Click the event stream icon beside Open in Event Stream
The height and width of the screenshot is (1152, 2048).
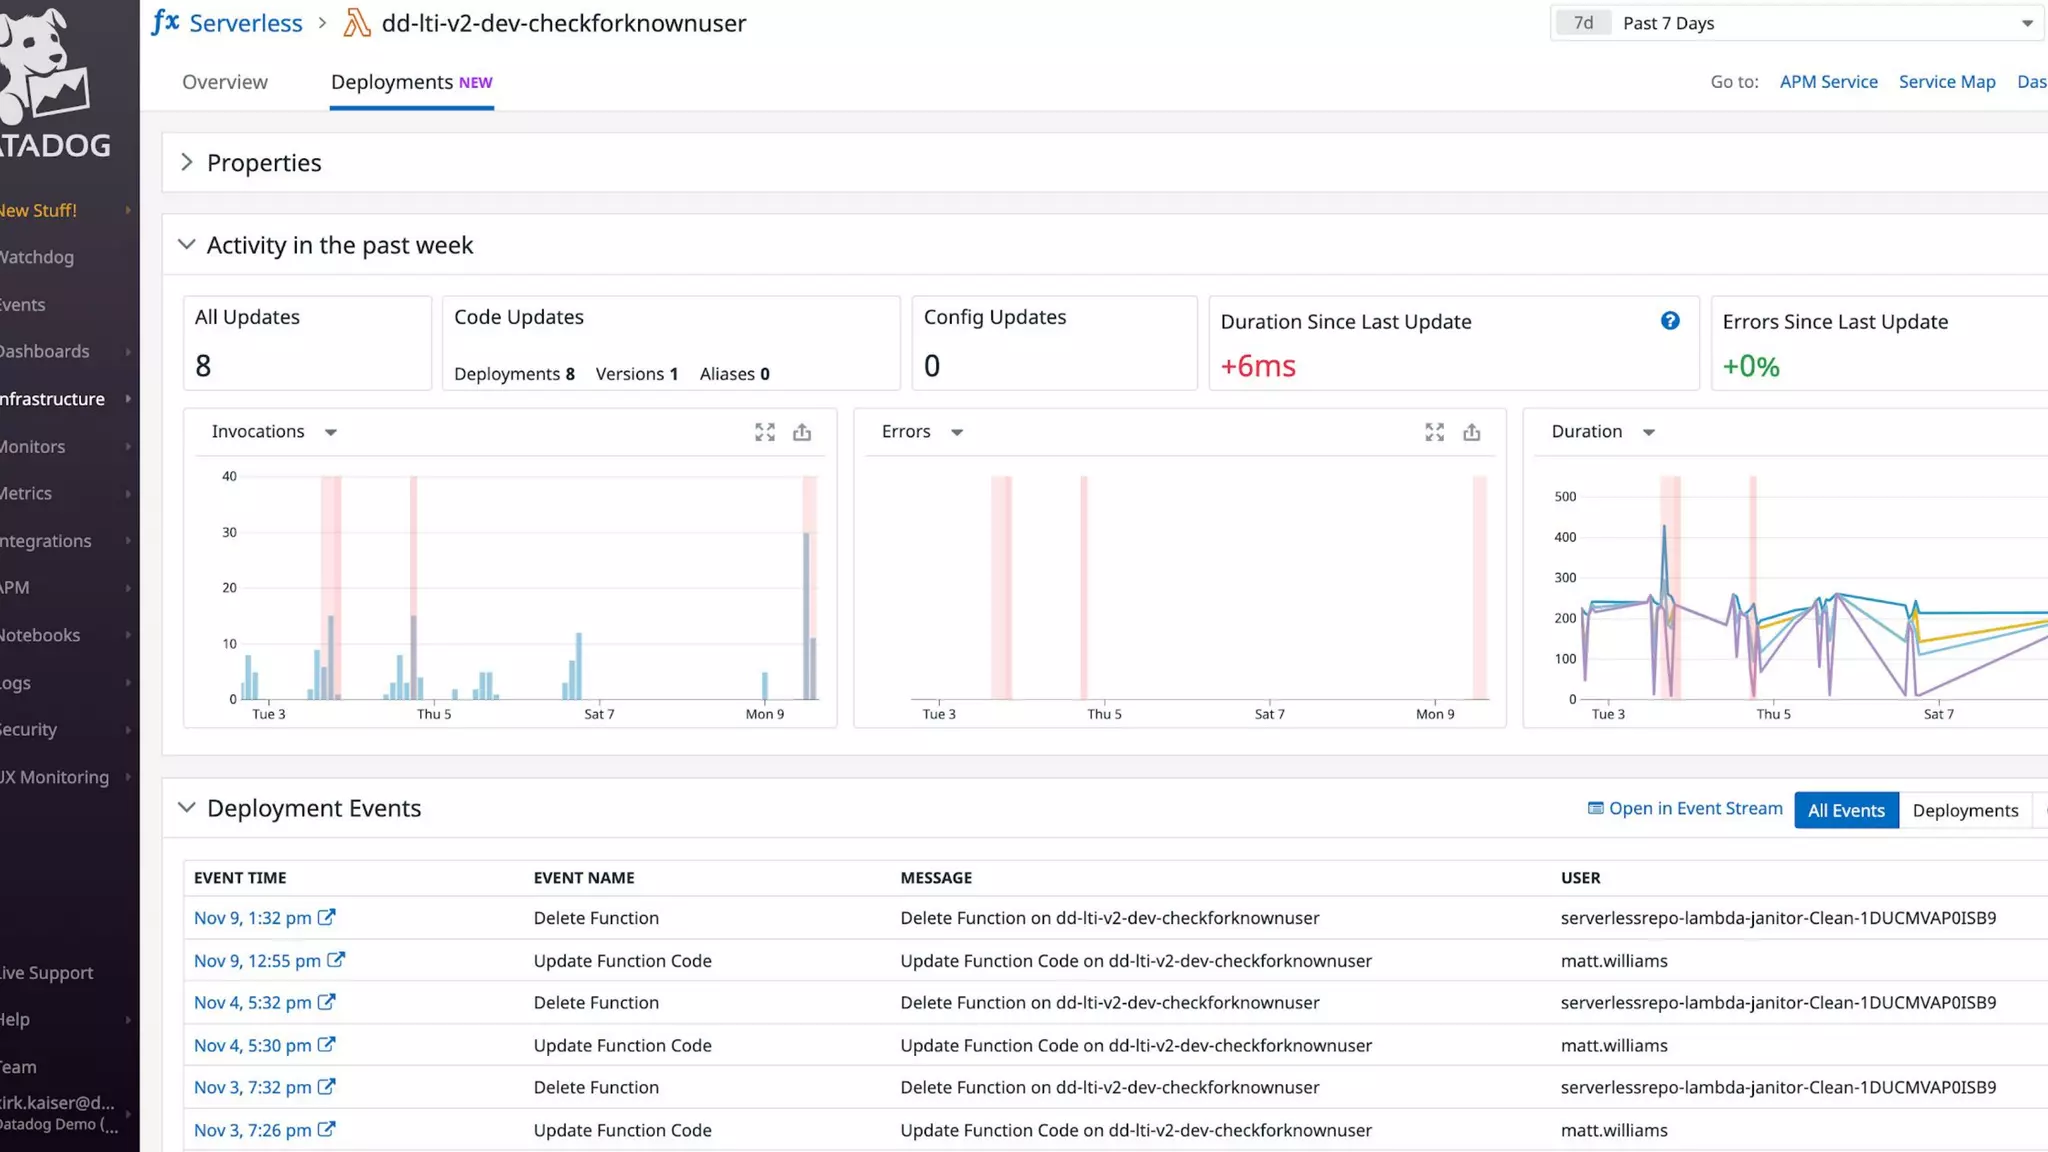click(x=1596, y=808)
